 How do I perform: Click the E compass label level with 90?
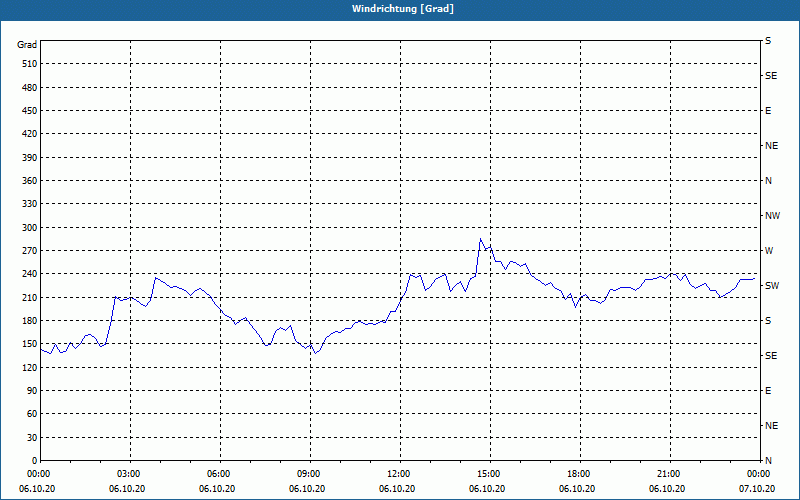pyautogui.click(x=768, y=391)
